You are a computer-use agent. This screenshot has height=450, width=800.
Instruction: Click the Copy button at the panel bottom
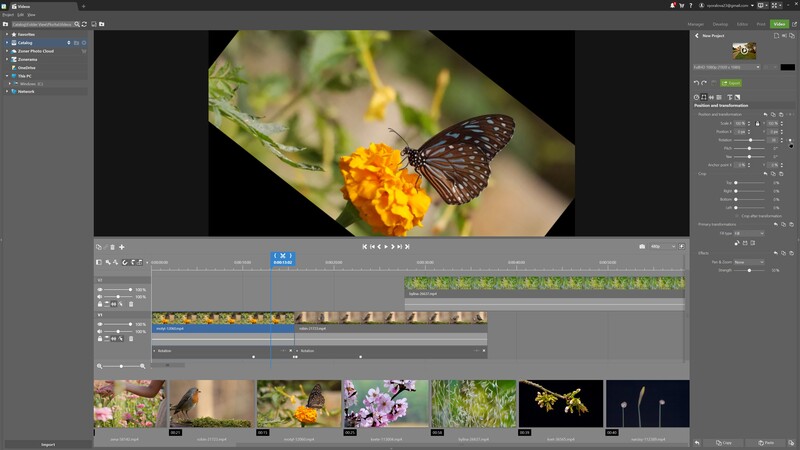[723, 443]
